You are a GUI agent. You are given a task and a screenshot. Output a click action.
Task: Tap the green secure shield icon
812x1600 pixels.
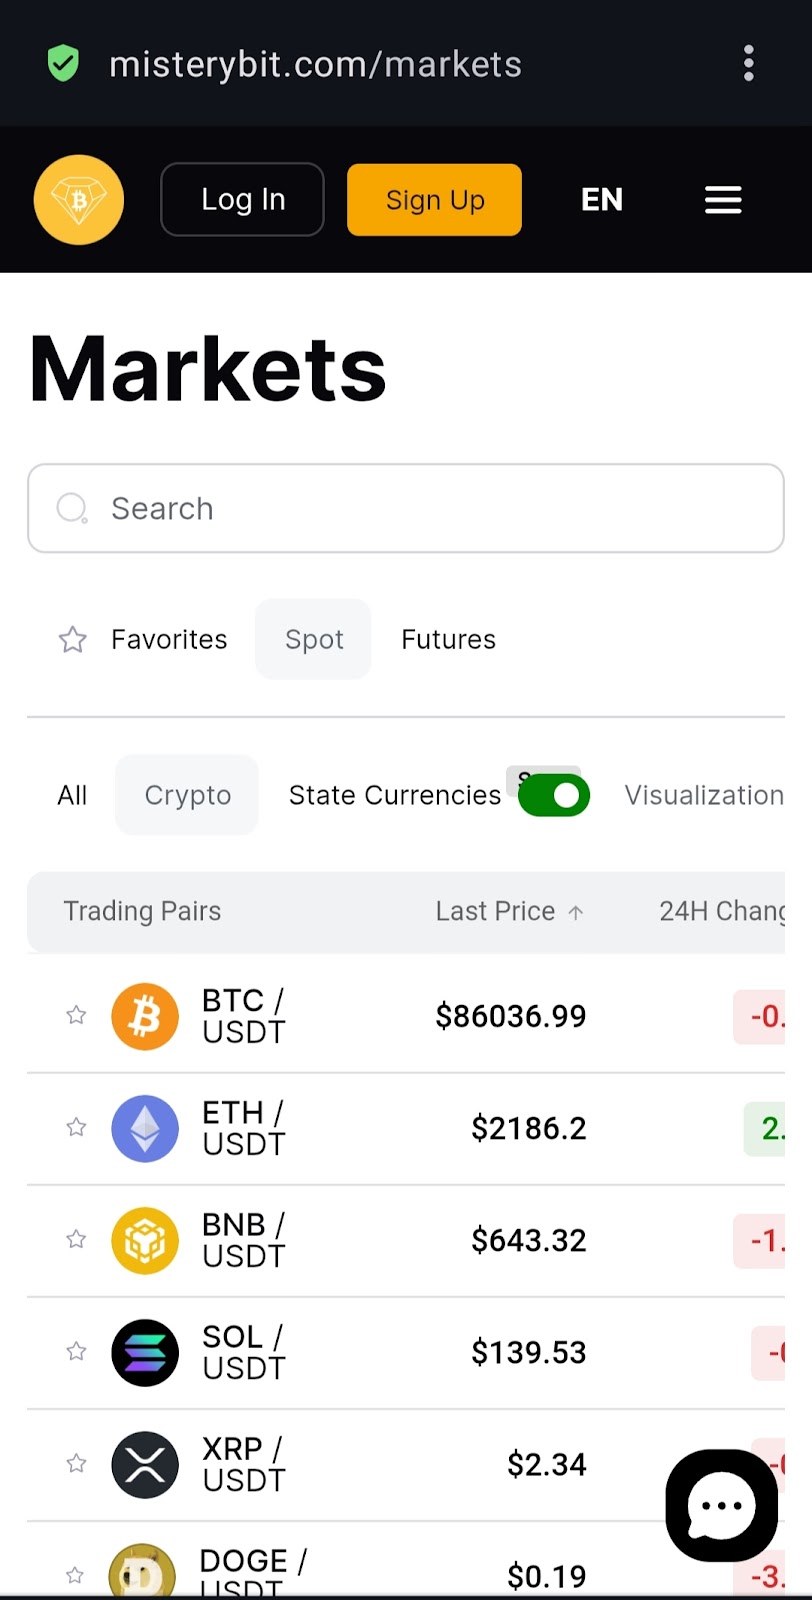(63, 64)
